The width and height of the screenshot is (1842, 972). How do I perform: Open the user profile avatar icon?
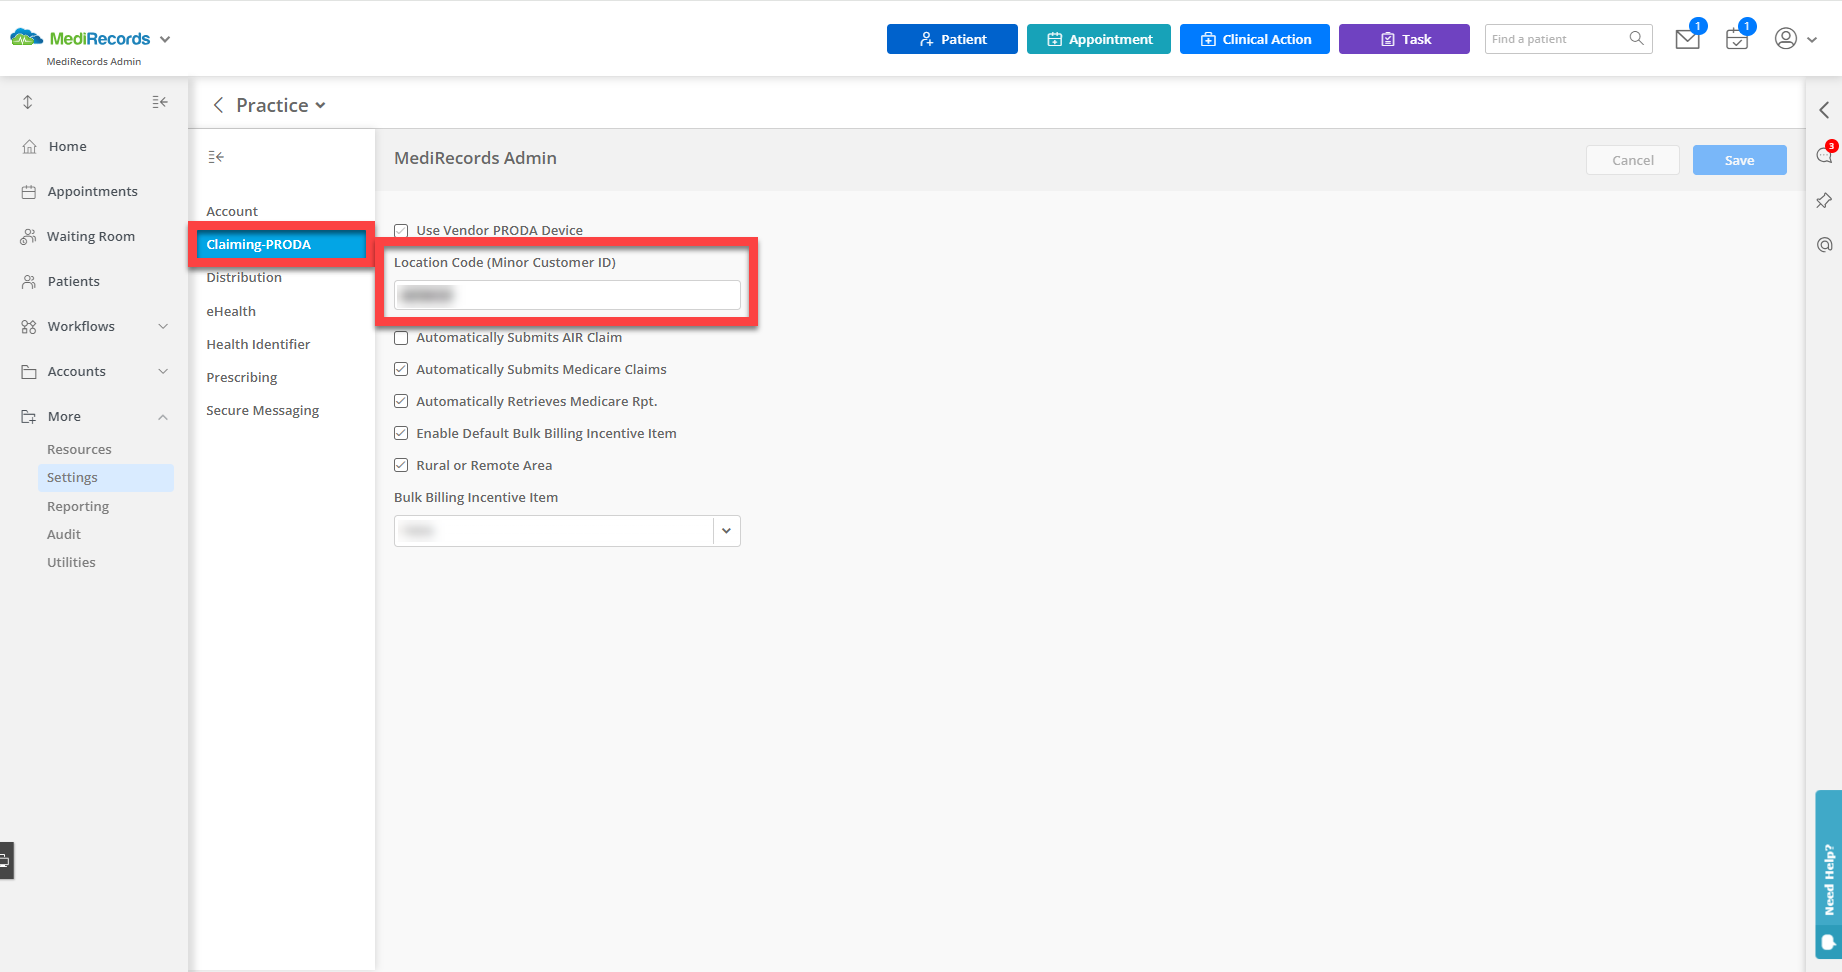click(1786, 38)
